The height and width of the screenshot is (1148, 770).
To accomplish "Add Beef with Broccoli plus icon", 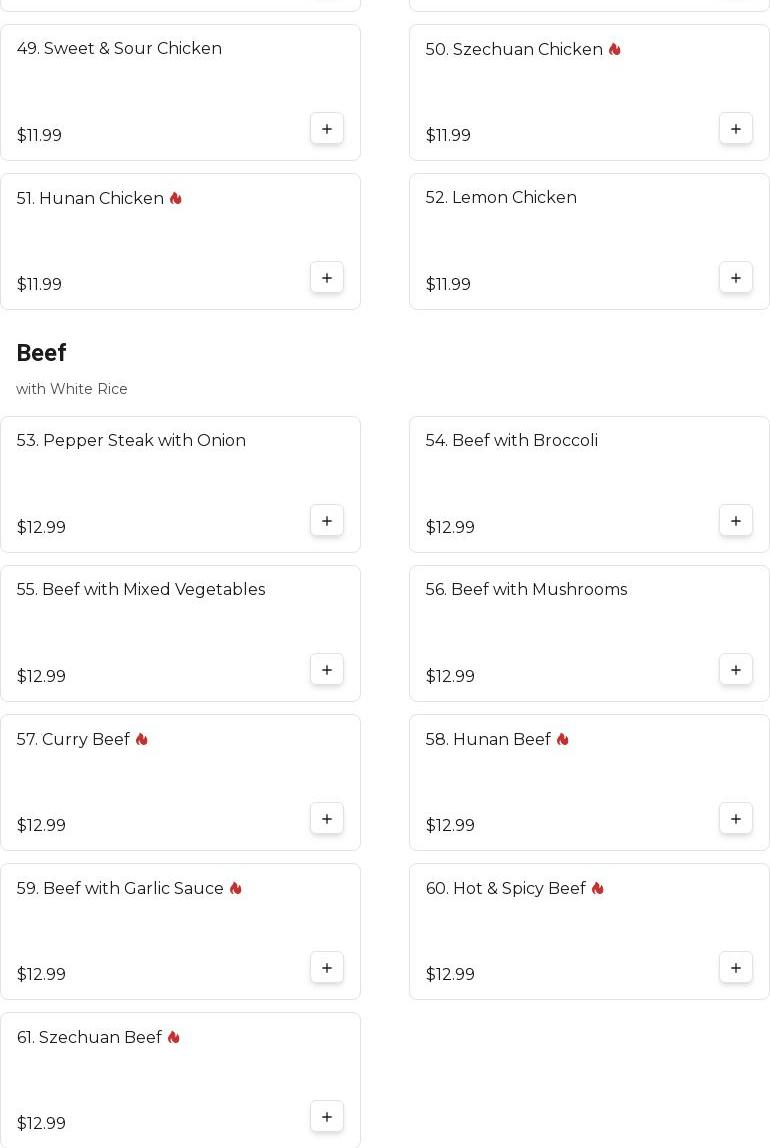I will tap(736, 521).
